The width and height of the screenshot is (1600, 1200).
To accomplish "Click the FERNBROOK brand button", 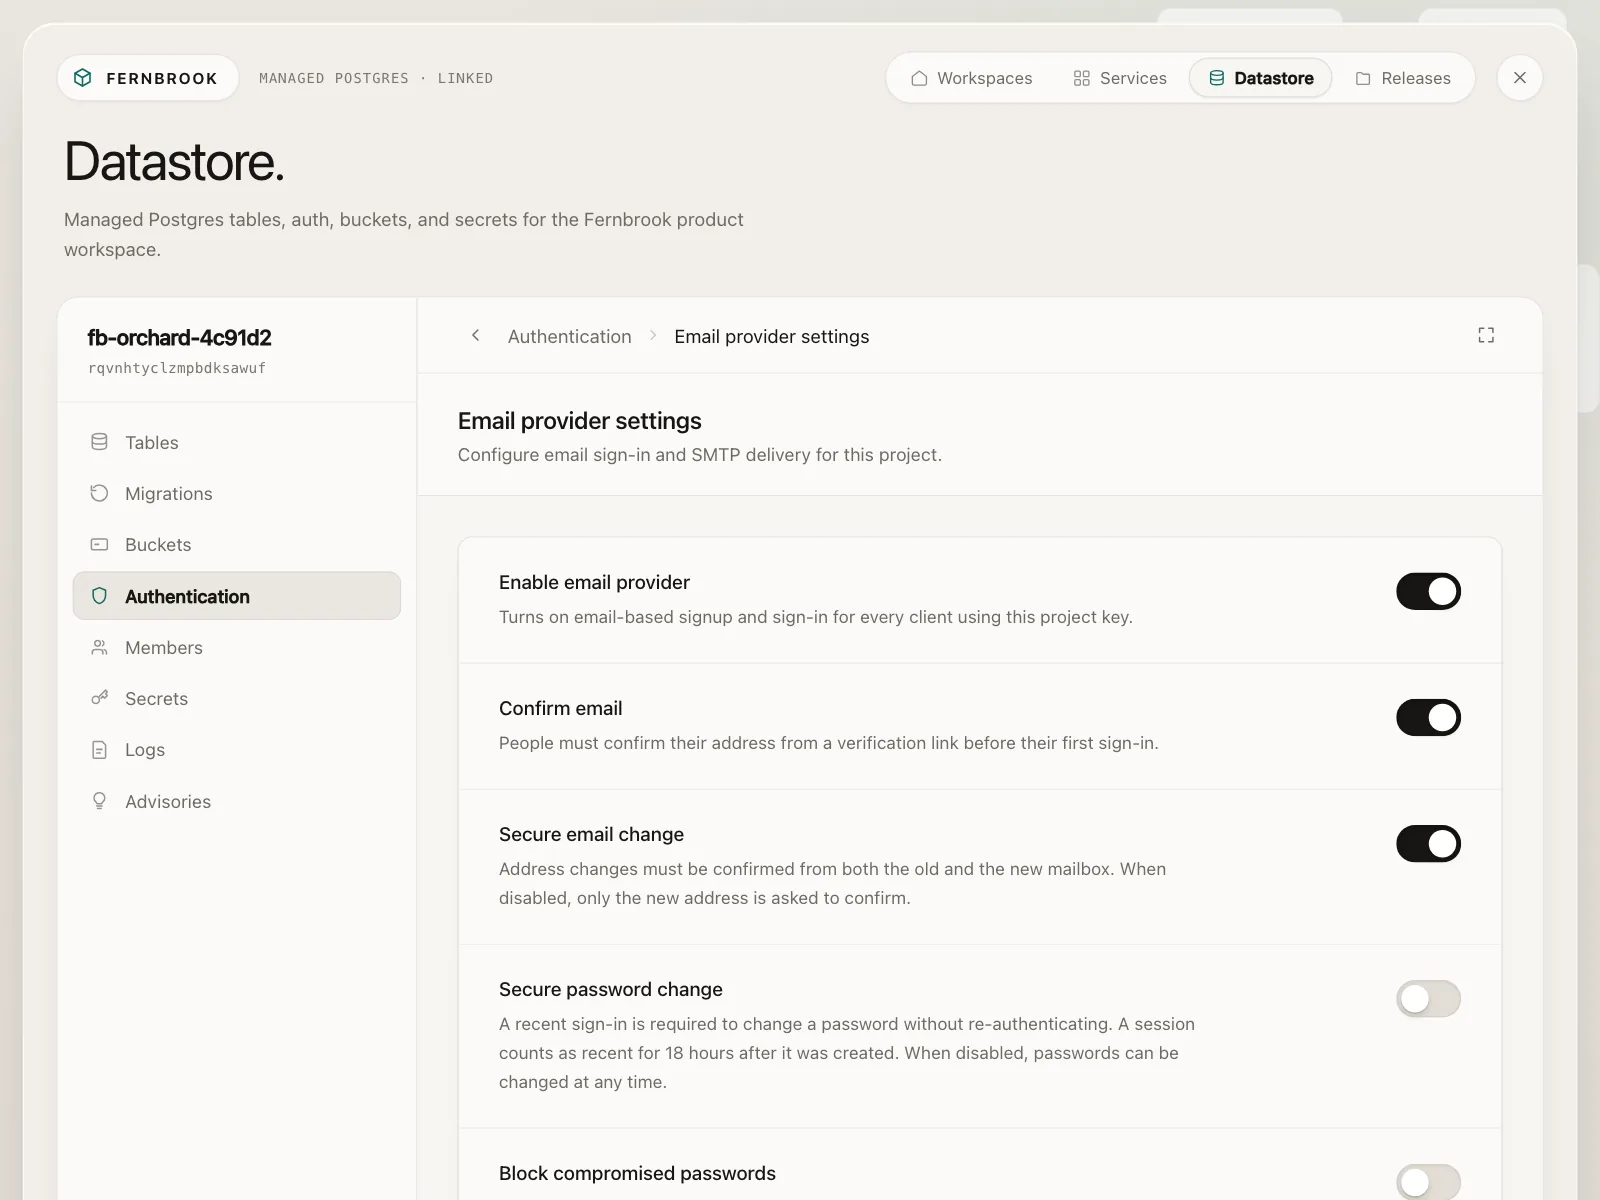I will pos(148,78).
